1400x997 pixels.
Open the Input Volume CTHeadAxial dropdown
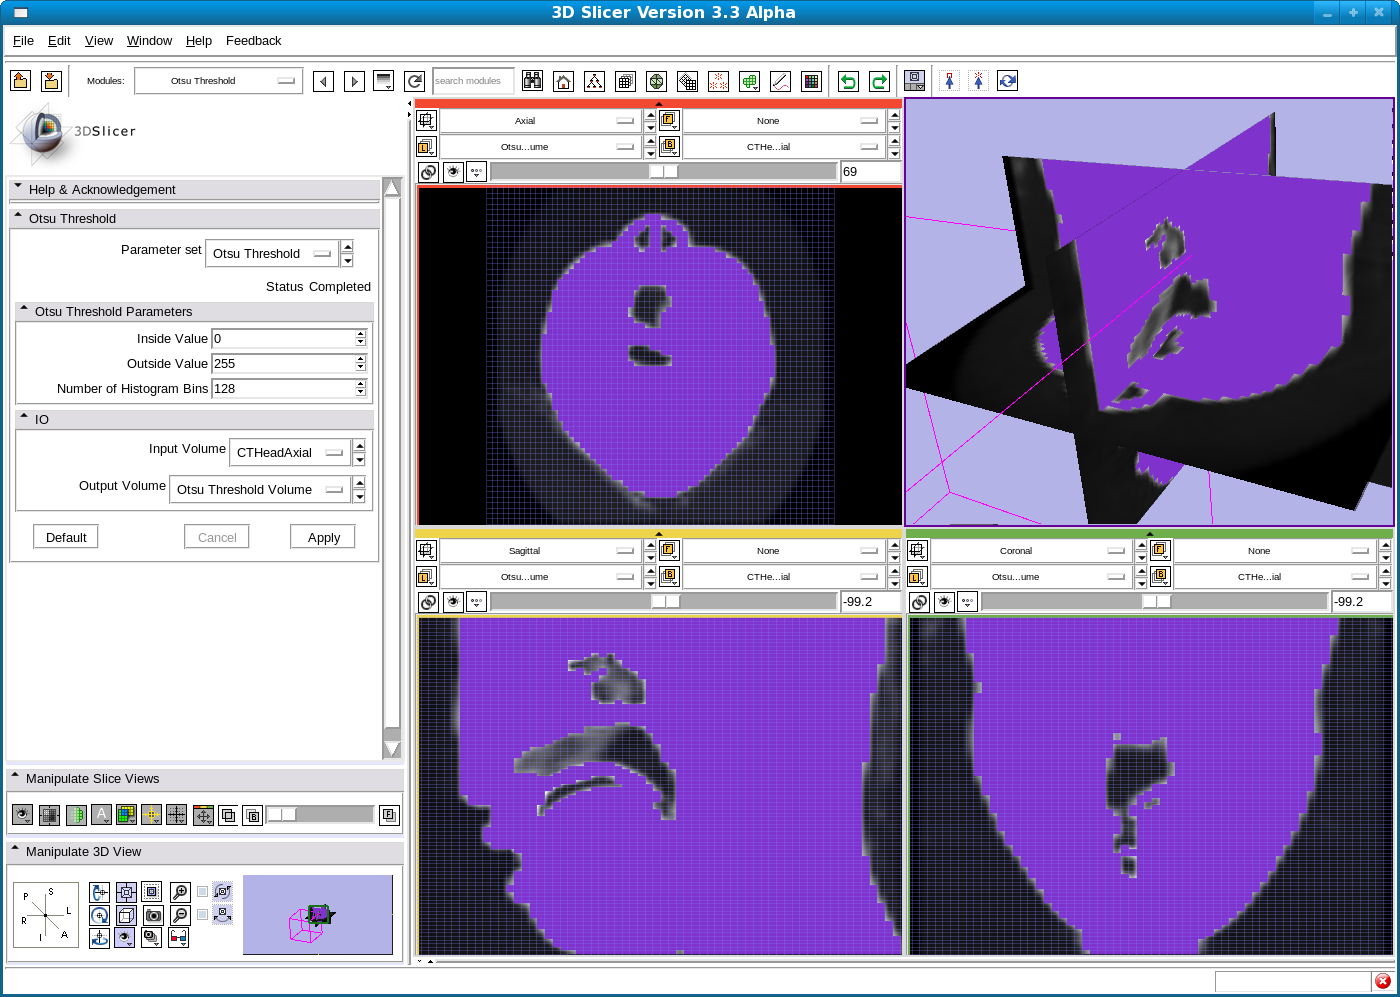coord(289,453)
